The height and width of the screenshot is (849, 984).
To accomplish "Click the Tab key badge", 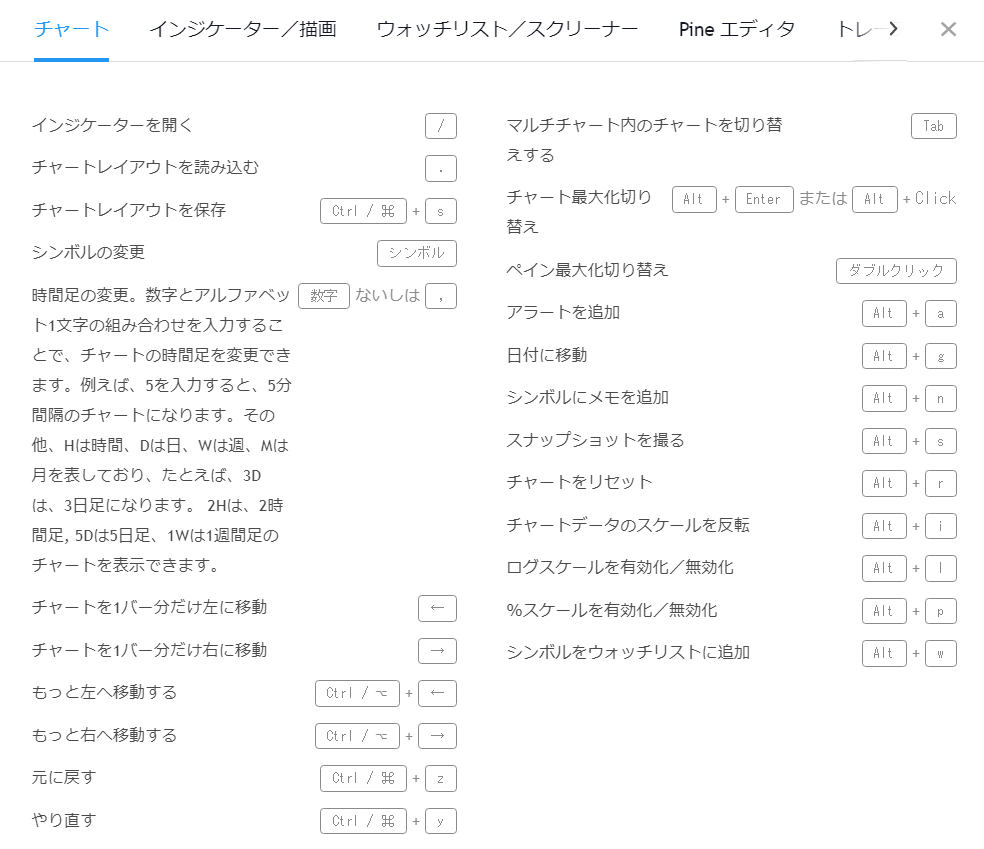I will [x=933, y=126].
